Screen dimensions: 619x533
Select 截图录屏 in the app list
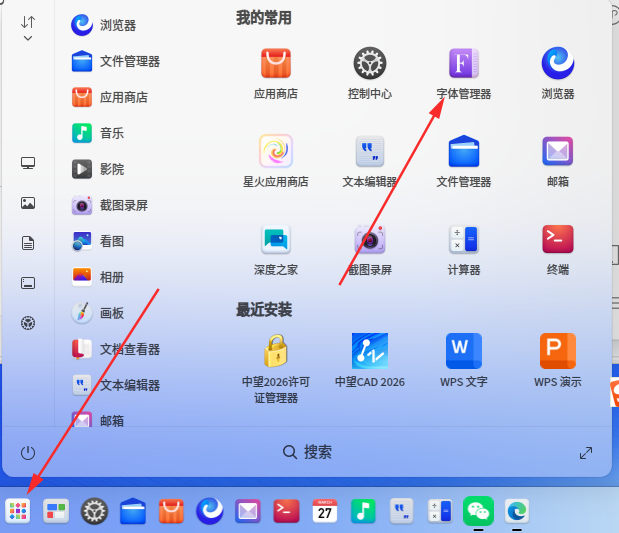coord(110,205)
